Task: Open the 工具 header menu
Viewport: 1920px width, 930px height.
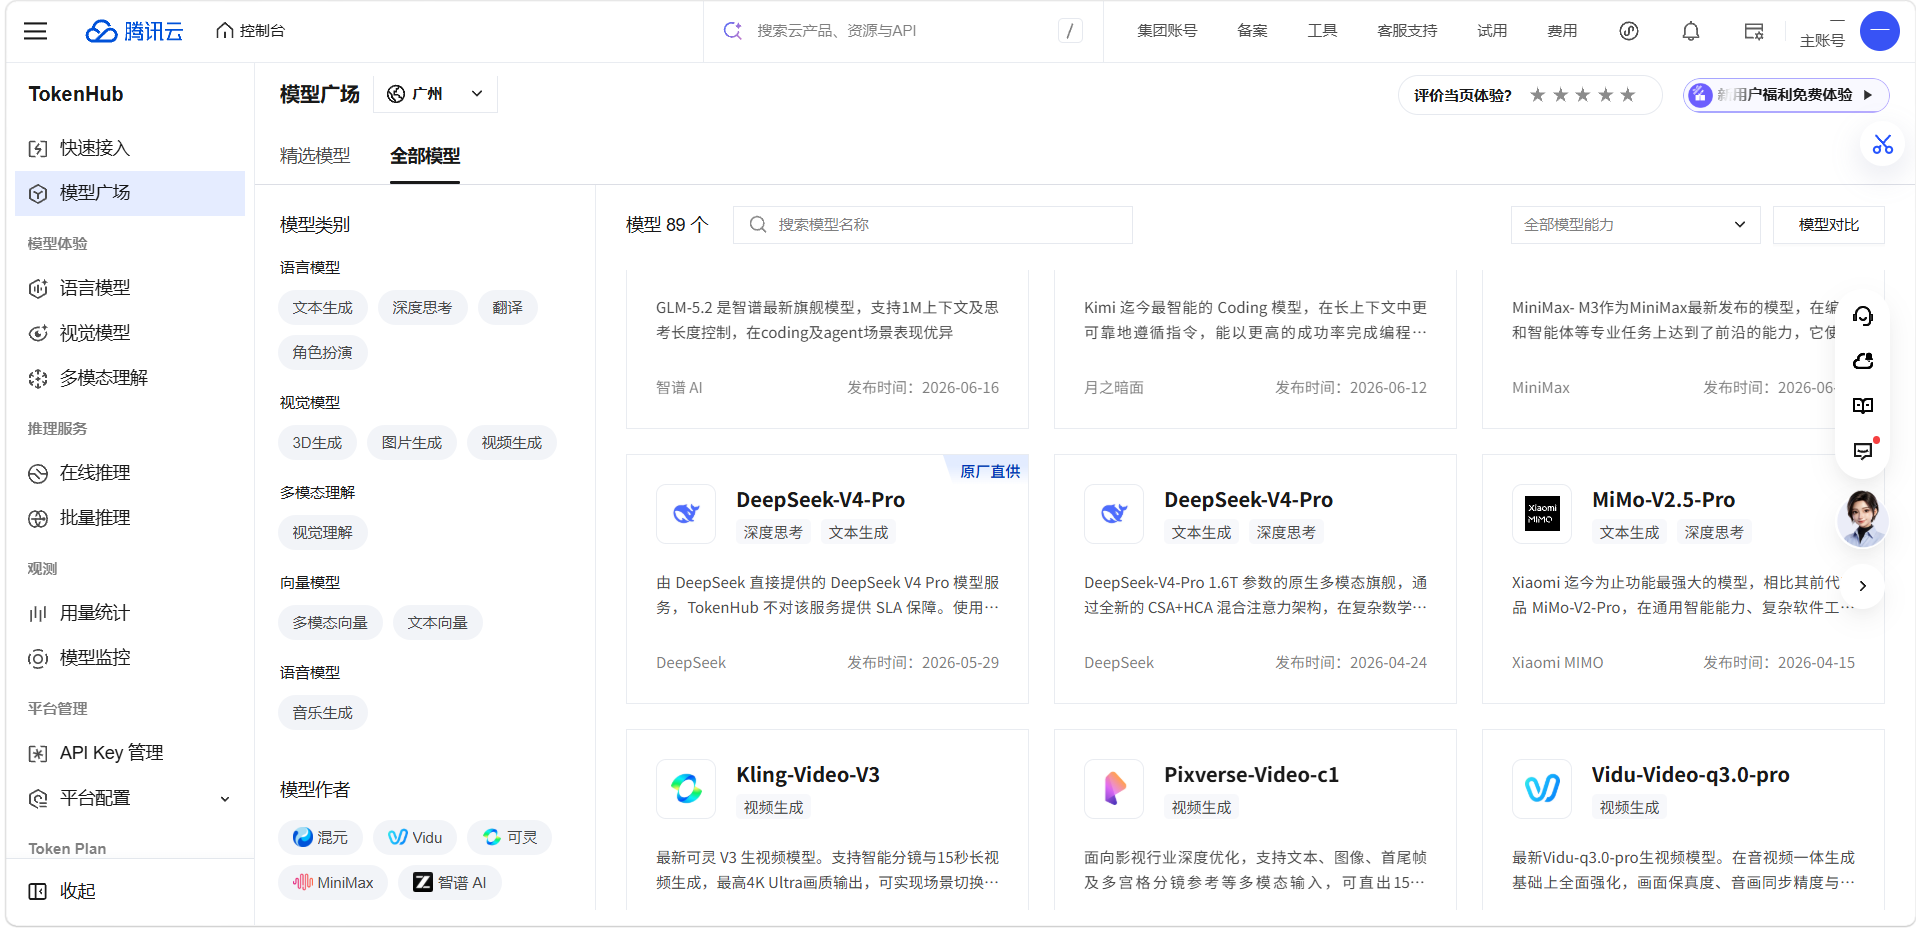Action: pos(1322,31)
